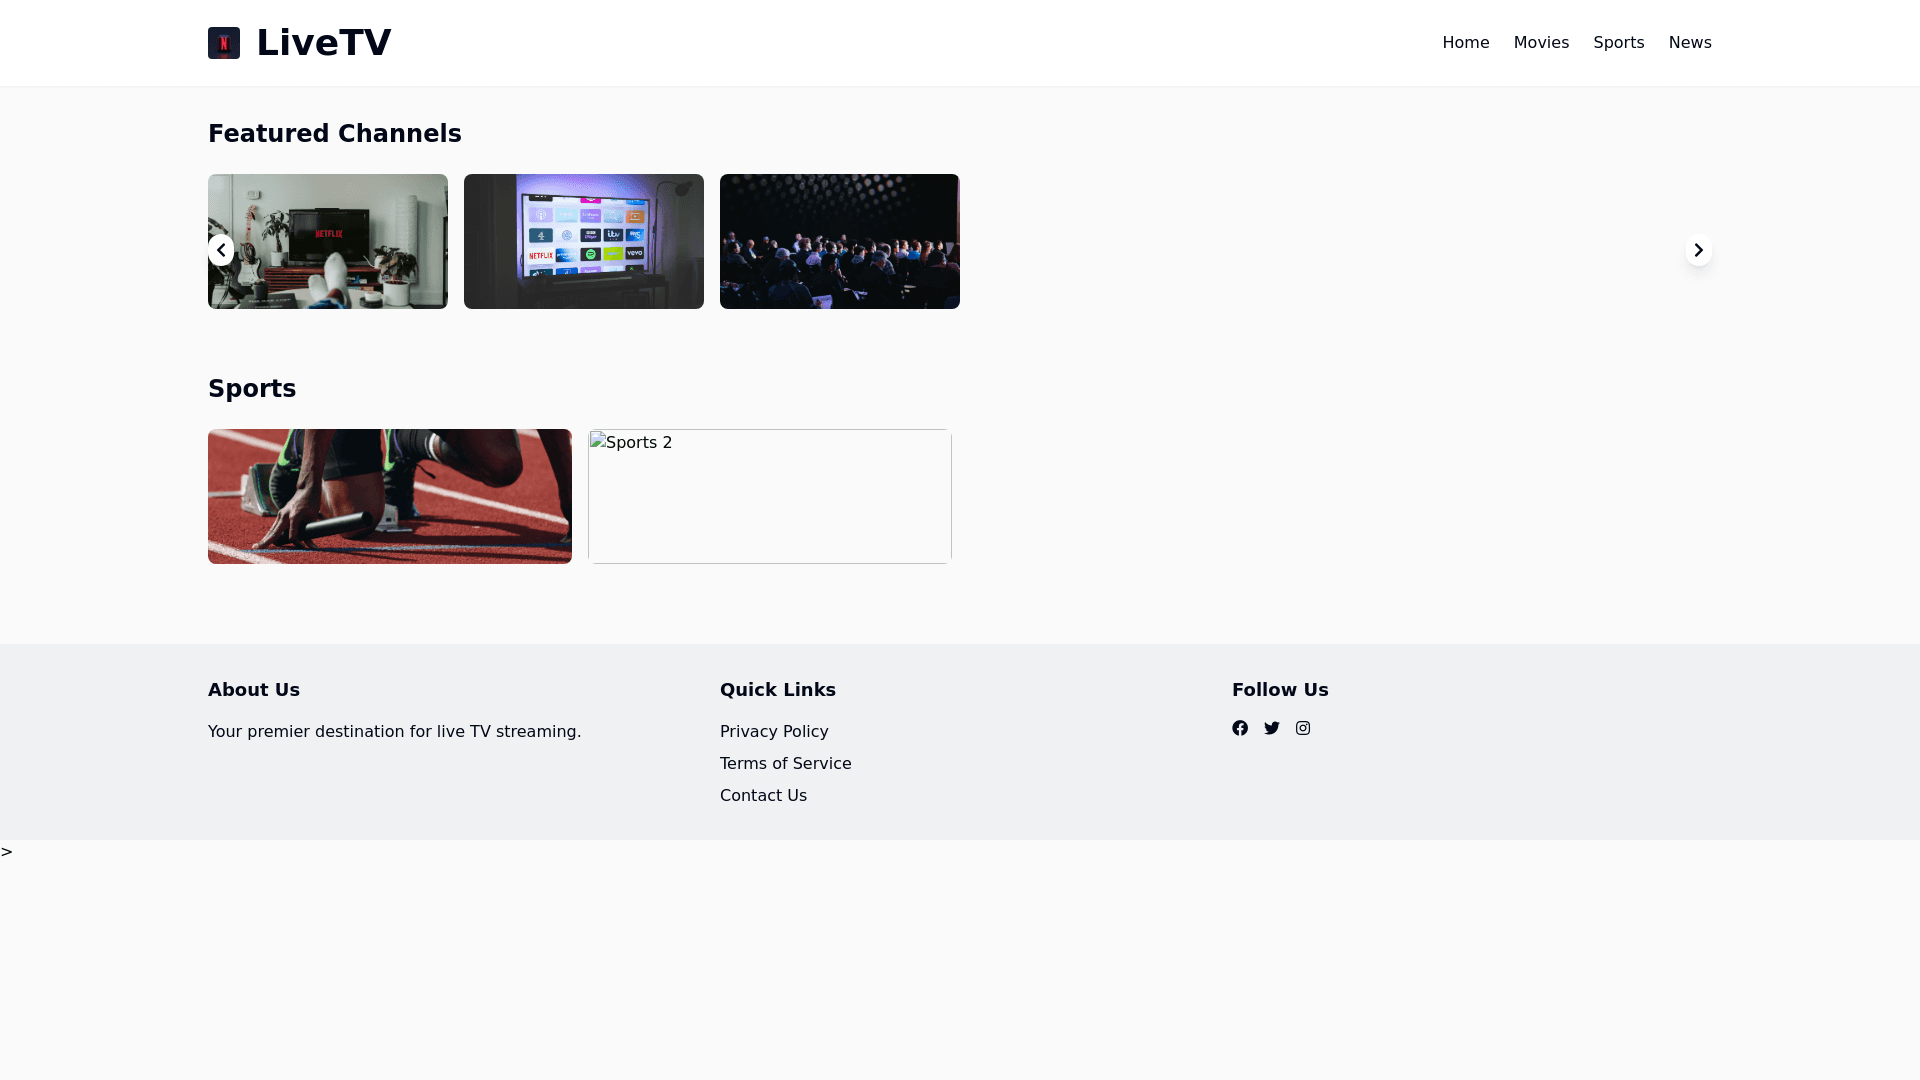Select the Netflix living room channel thumbnail
This screenshot has height=1080, width=1920.
coord(340,241)
